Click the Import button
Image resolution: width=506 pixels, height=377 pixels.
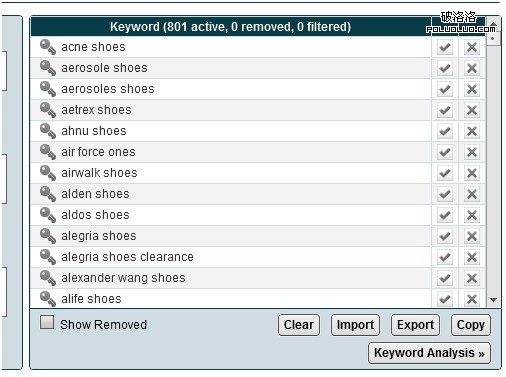pyautogui.click(x=355, y=325)
